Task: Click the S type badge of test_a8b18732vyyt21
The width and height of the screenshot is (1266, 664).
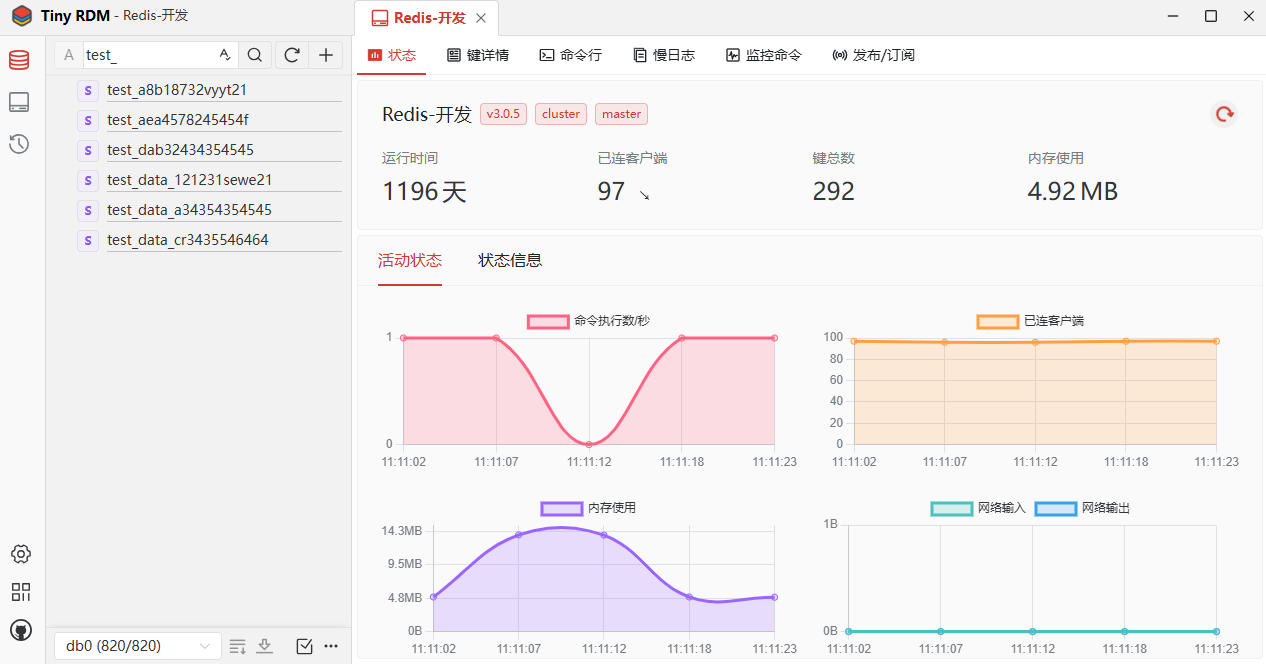Action: coord(88,90)
